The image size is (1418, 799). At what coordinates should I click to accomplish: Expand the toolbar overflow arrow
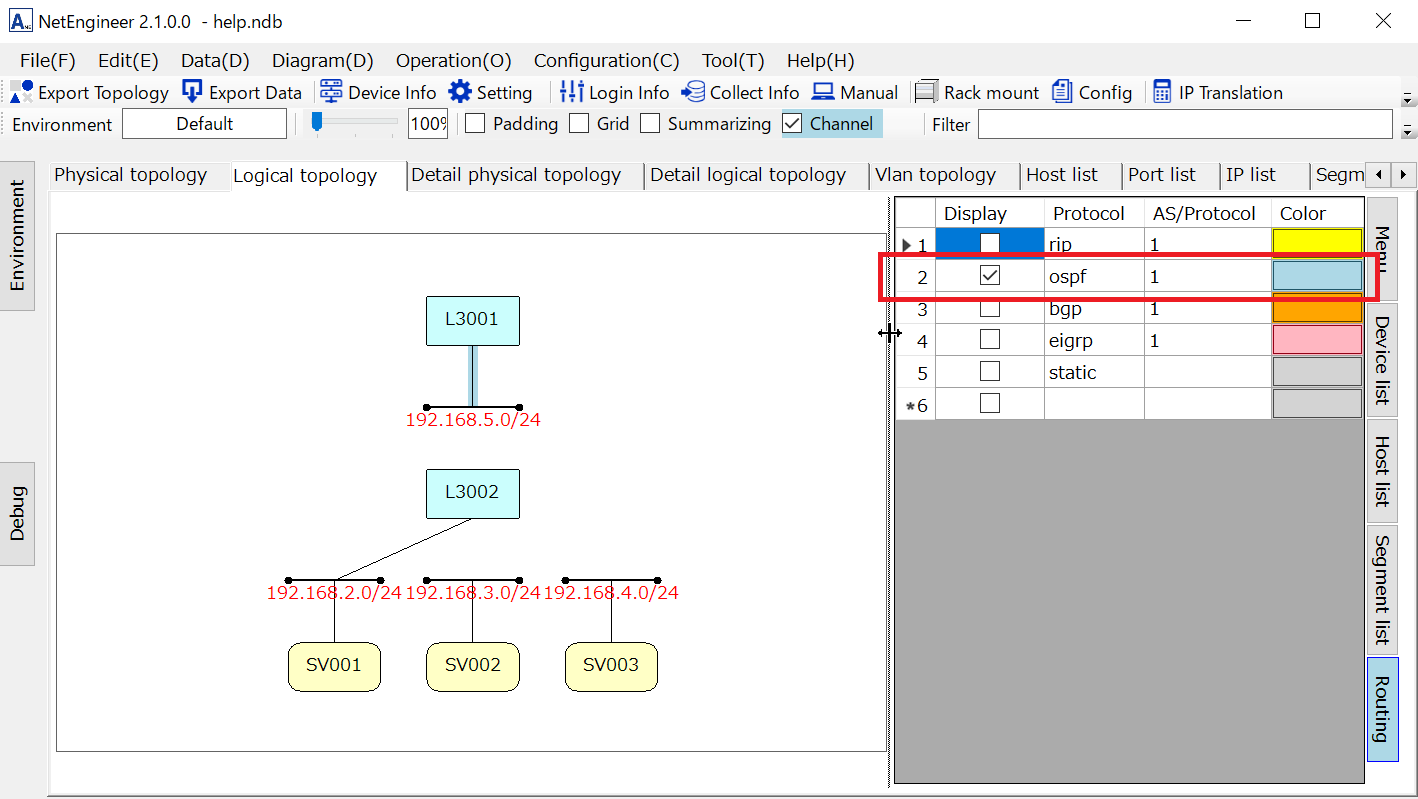[1408, 98]
